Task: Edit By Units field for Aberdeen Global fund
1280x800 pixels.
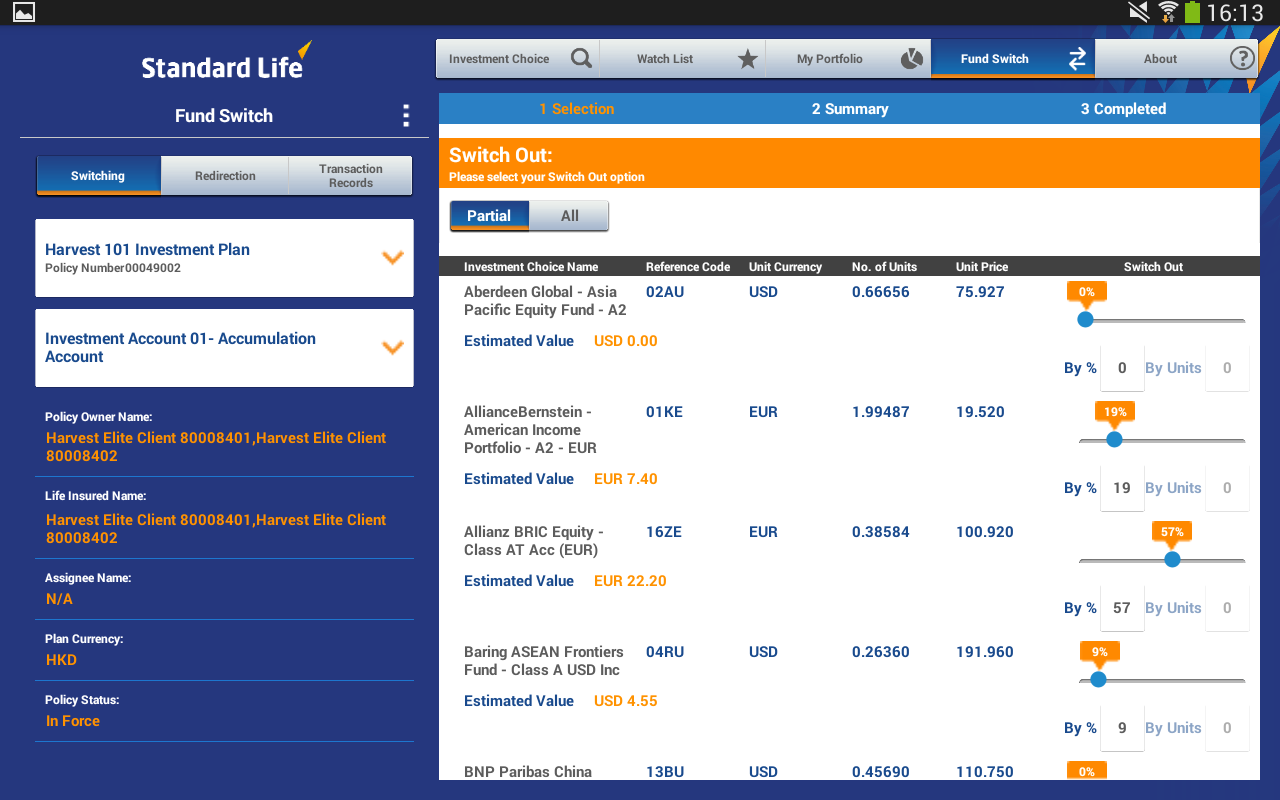Action: coord(1227,368)
